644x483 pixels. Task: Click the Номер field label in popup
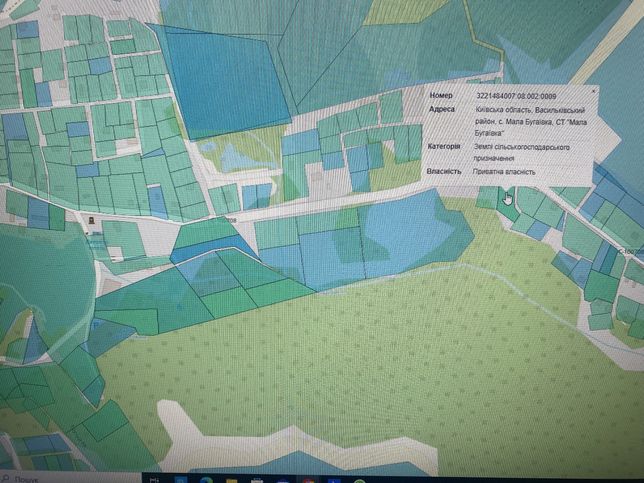point(441,95)
